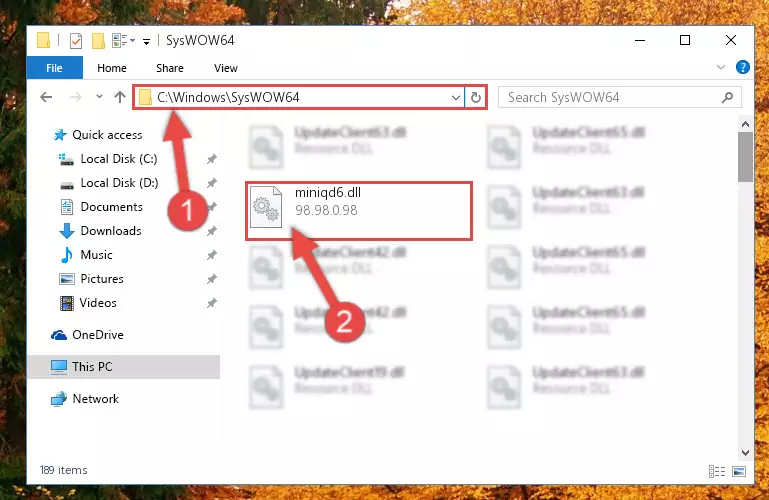Switch to the View ribbon tab
Viewport: 769px width, 500px height.
pyautogui.click(x=226, y=68)
